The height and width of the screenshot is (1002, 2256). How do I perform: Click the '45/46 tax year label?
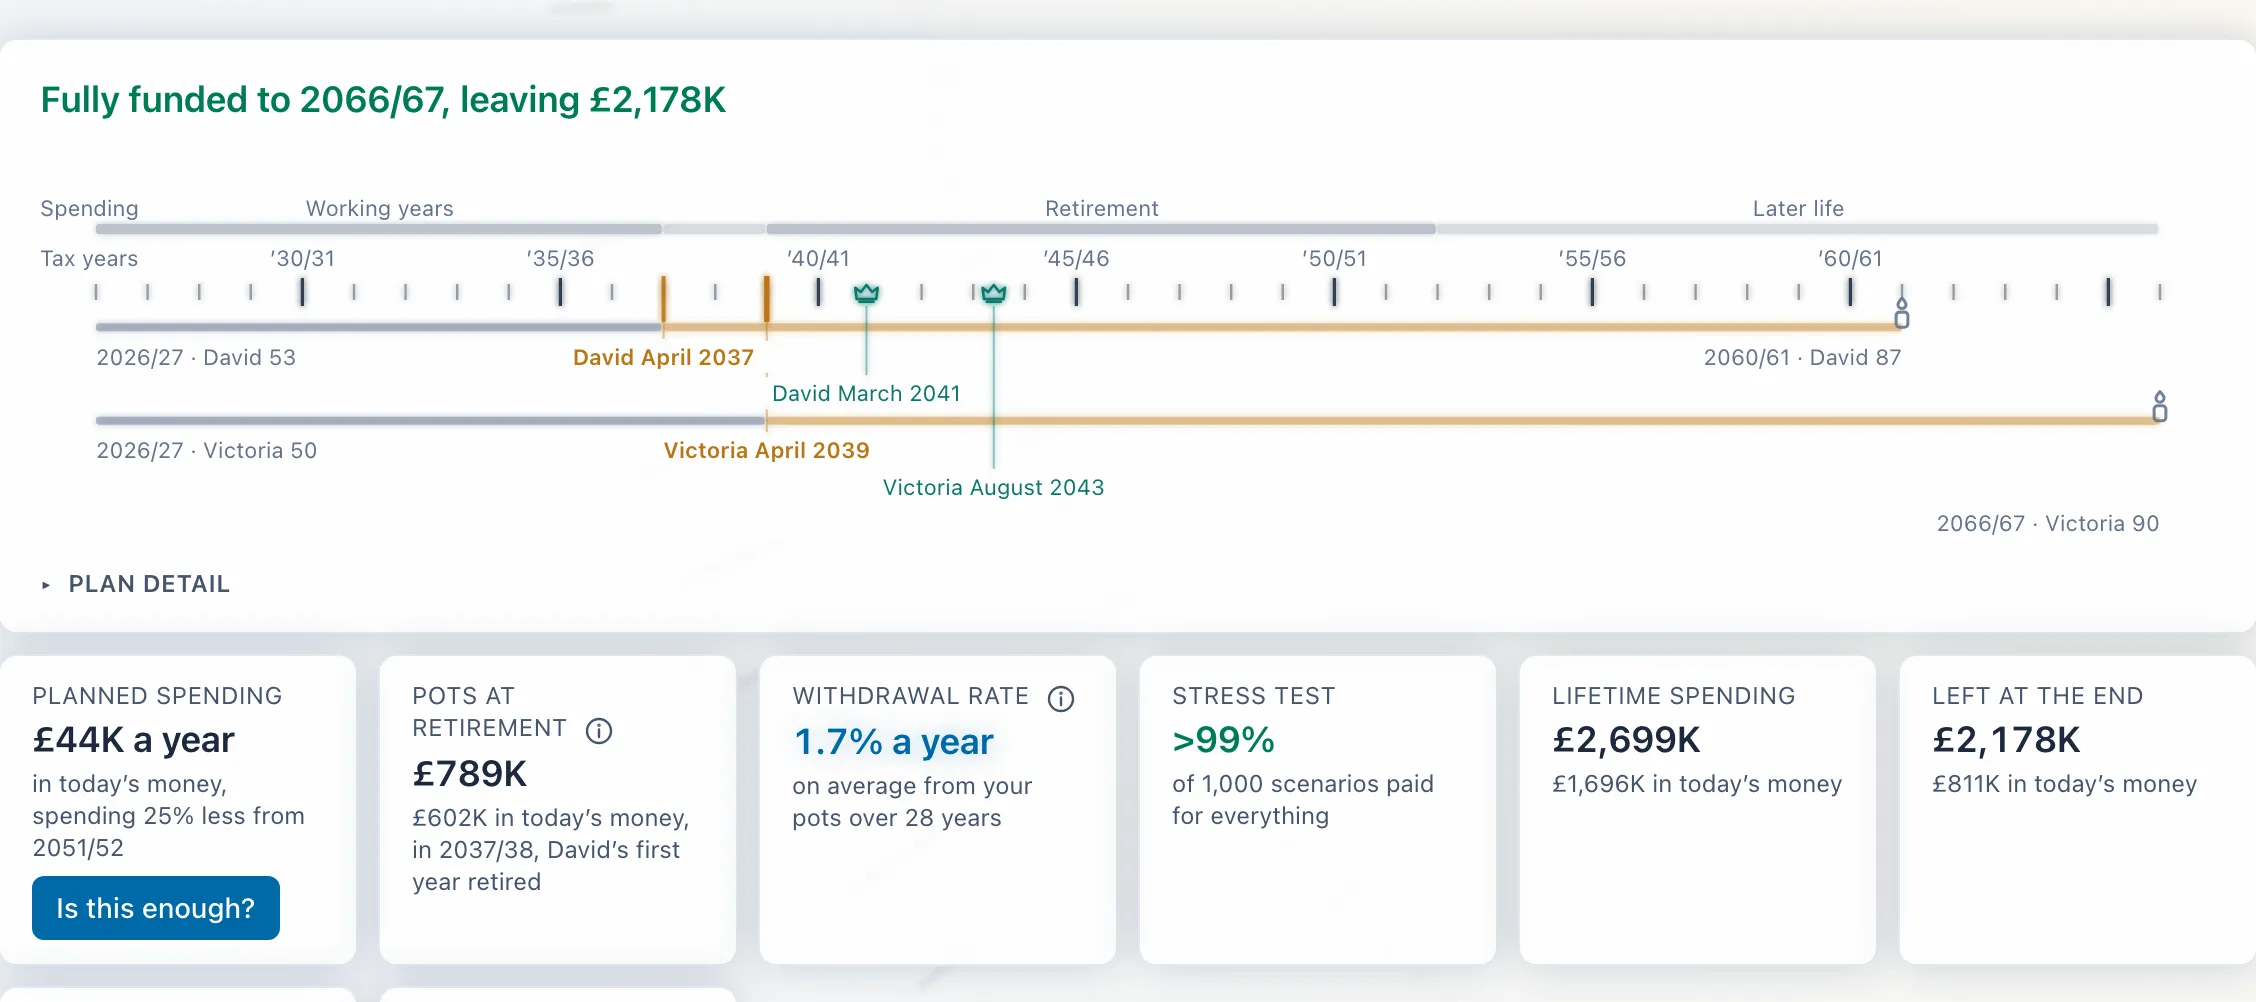click(x=1076, y=258)
